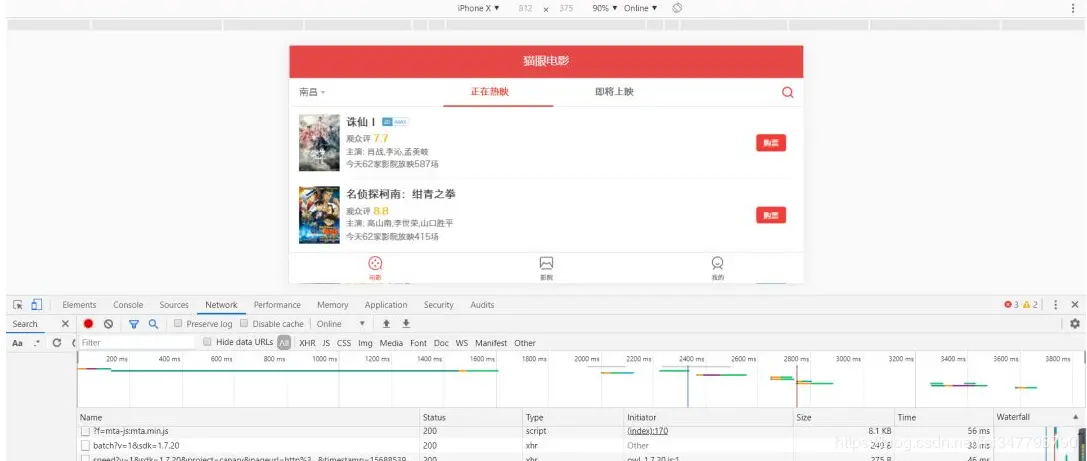The image size is (1087, 461).
Task: Select the 即将上映 coming soon tab
Action: pos(614,92)
